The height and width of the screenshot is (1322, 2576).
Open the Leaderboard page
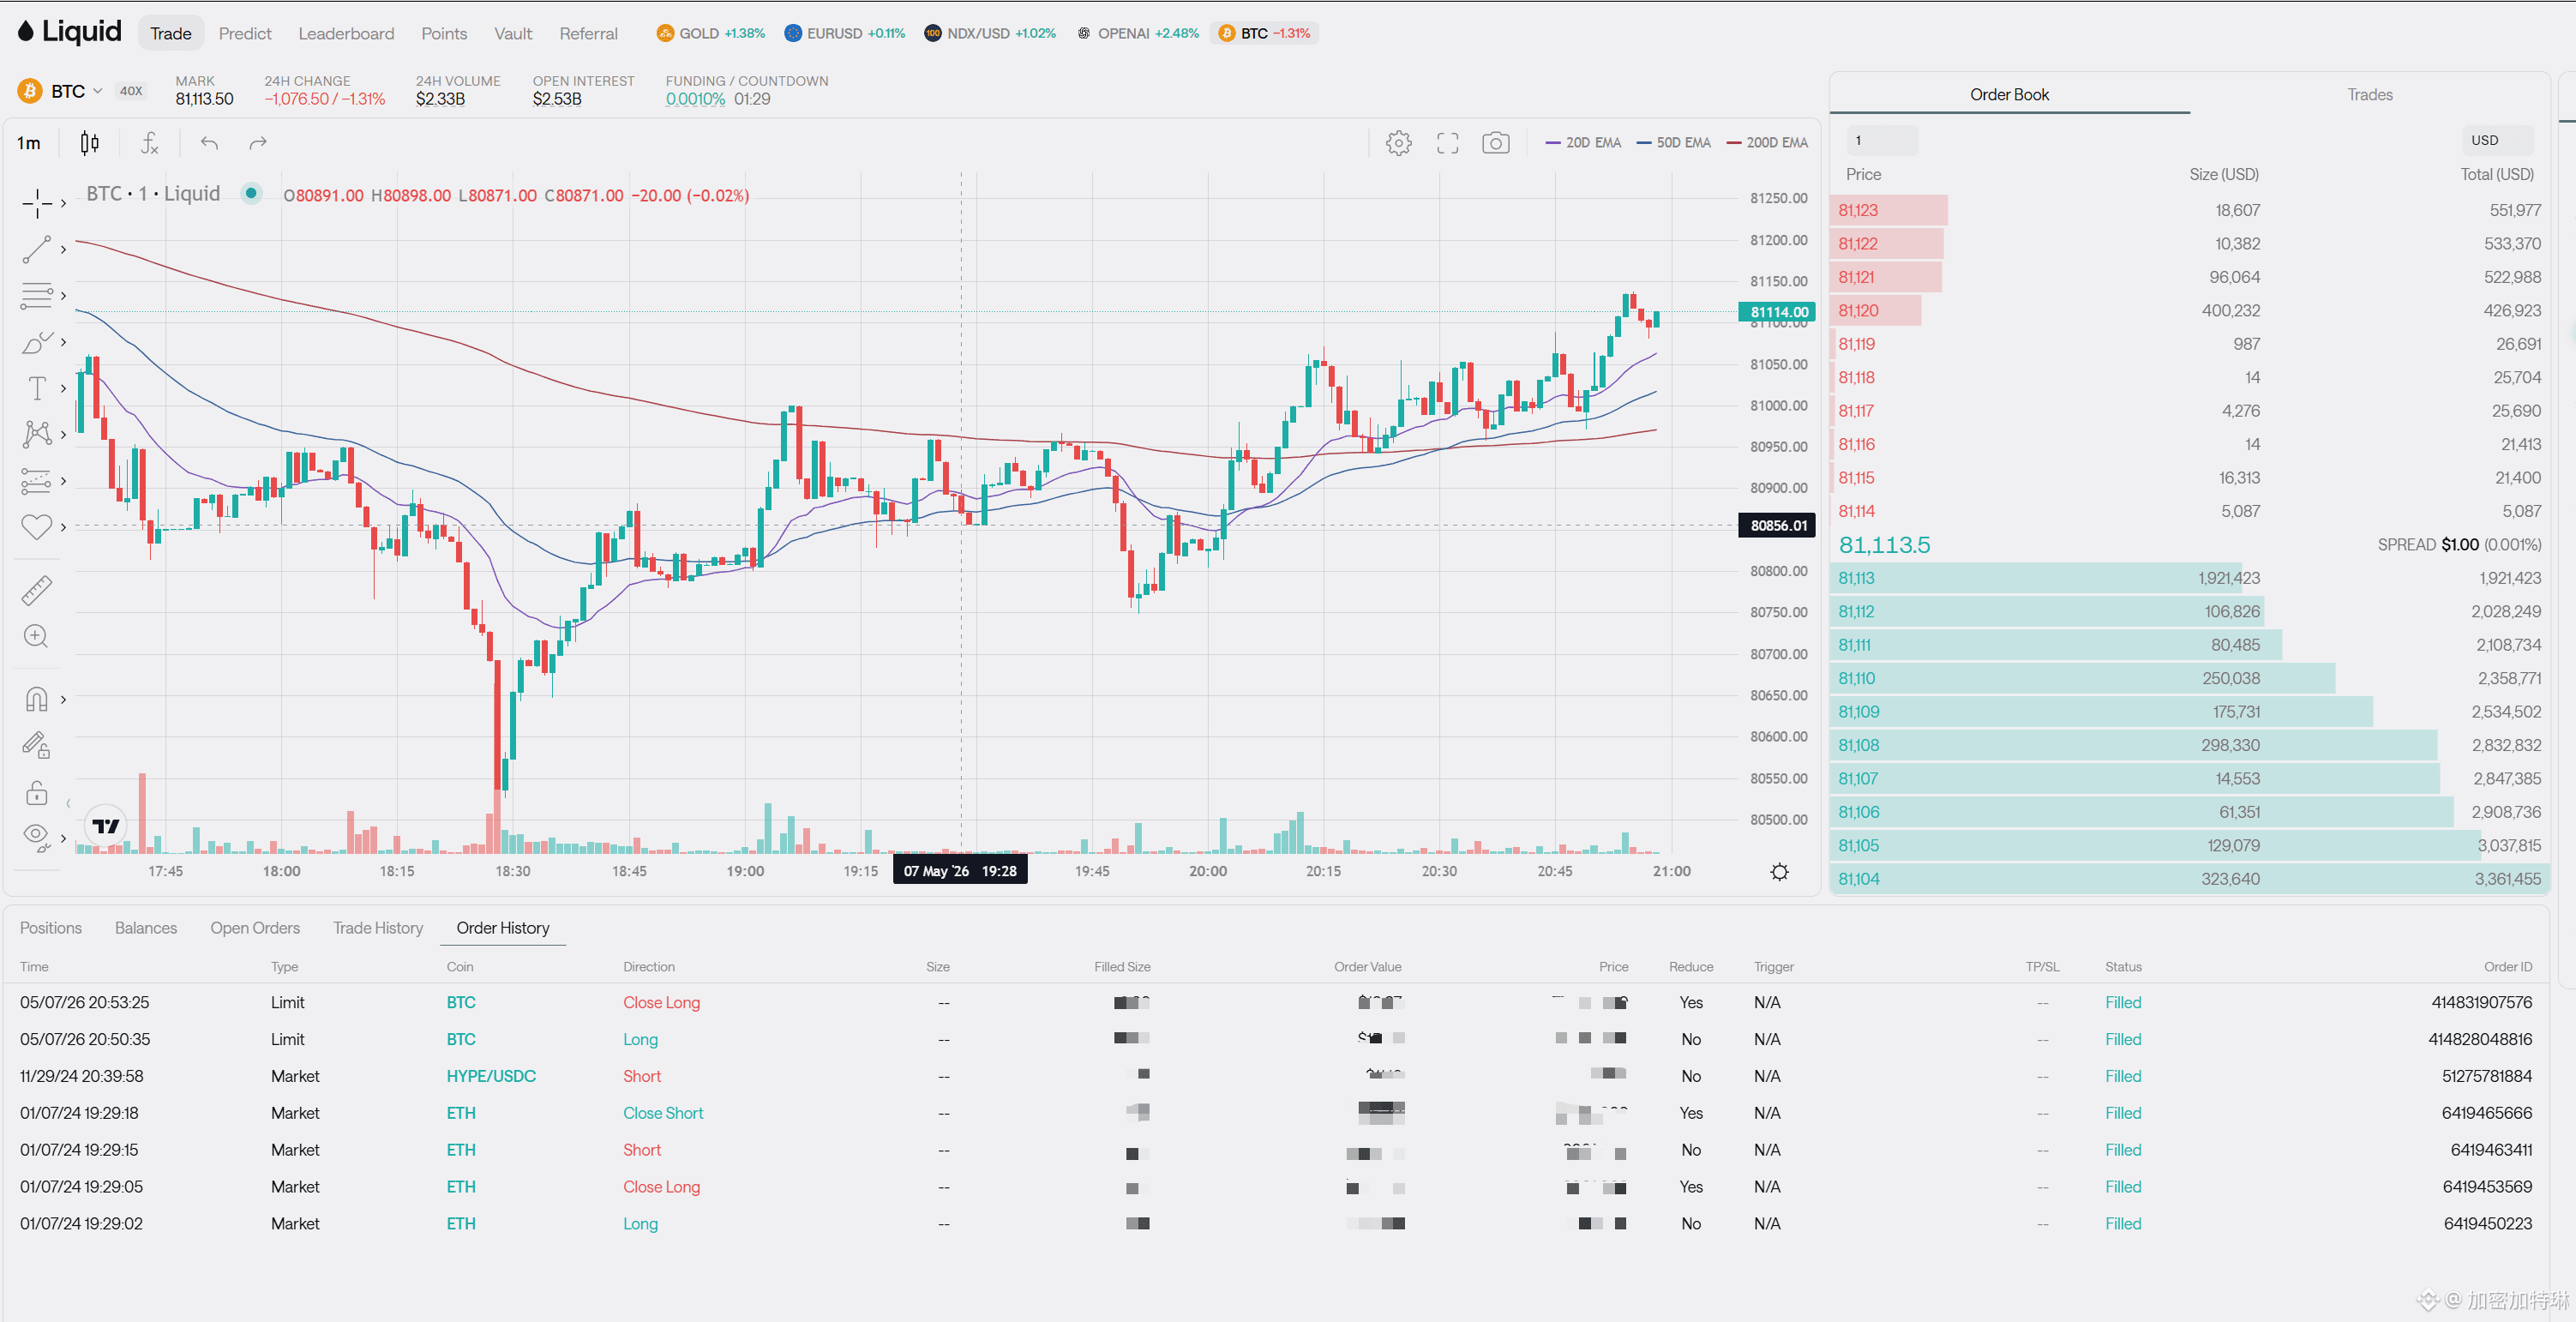click(x=346, y=33)
